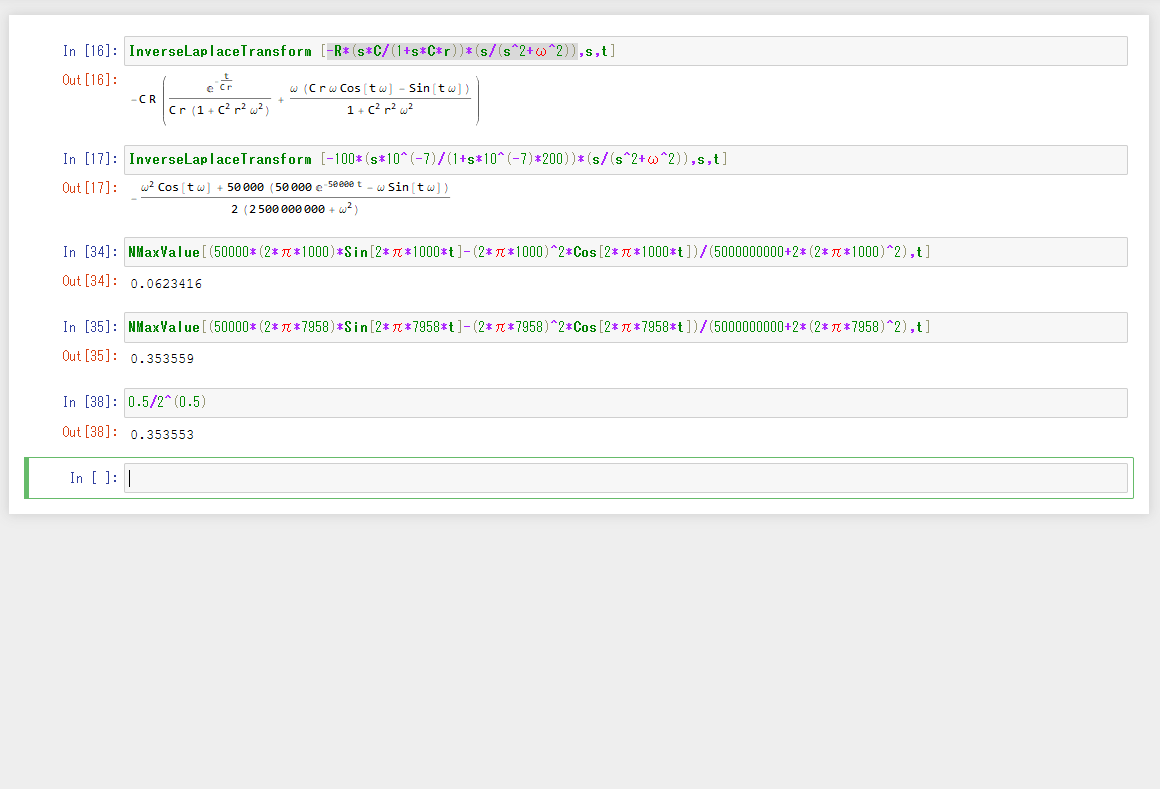The image size is (1160, 789).
Task: Click the In [16] InverseLaplaceTransform code cell
Action: coord(625,51)
